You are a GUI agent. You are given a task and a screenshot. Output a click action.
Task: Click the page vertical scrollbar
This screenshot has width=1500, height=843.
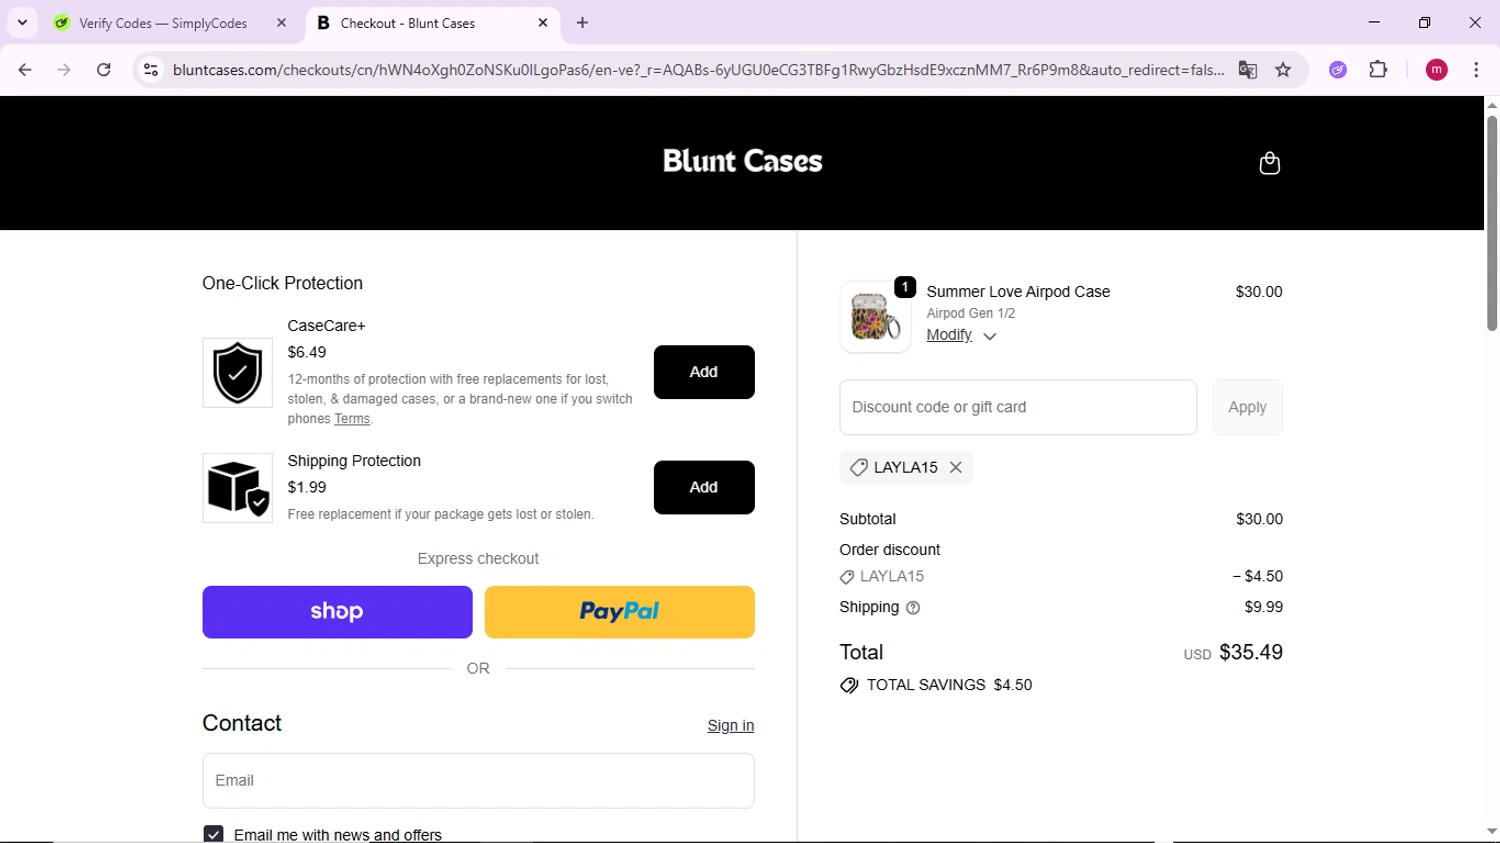1491,223
